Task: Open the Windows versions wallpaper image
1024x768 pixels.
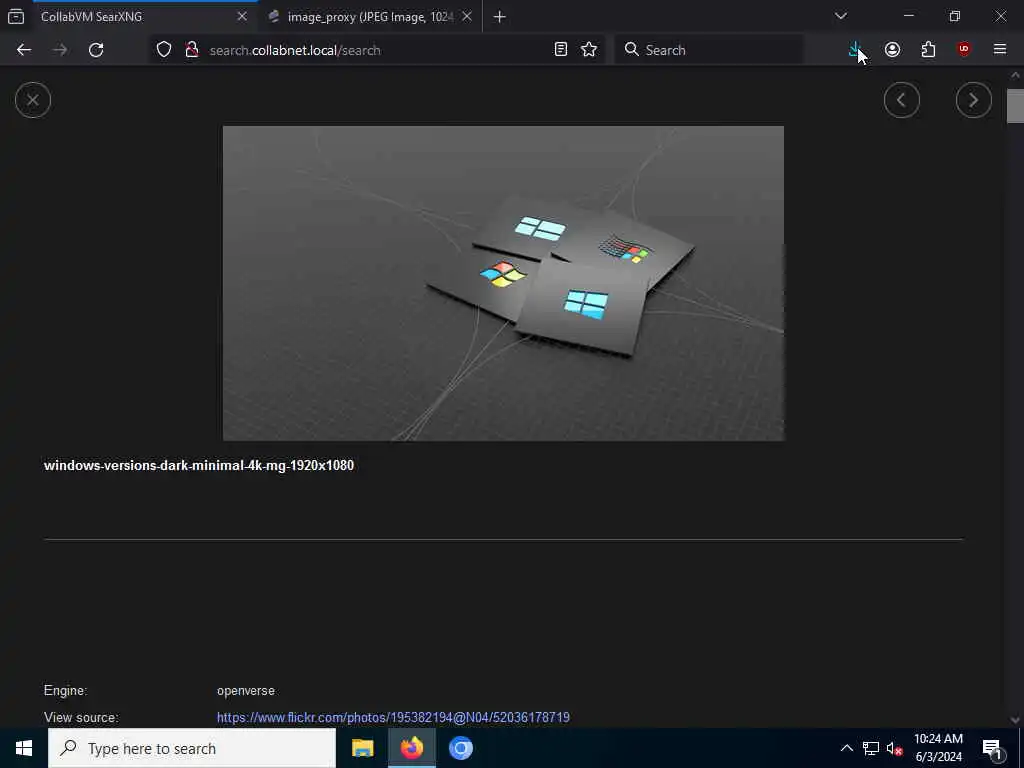Action: click(503, 283)
